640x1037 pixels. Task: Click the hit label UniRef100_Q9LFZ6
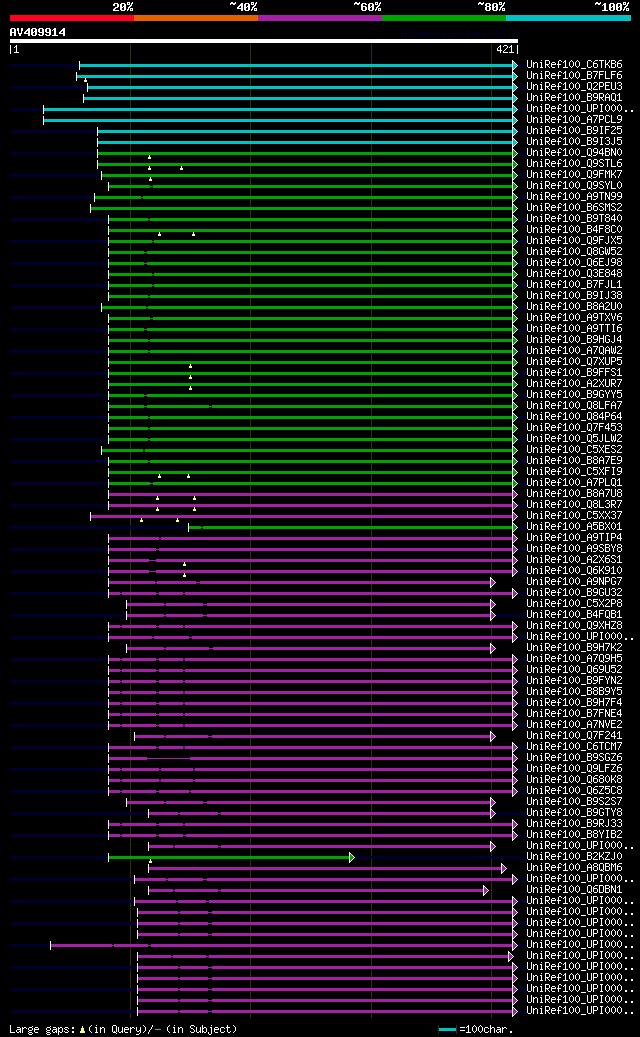tap(574, 768)
